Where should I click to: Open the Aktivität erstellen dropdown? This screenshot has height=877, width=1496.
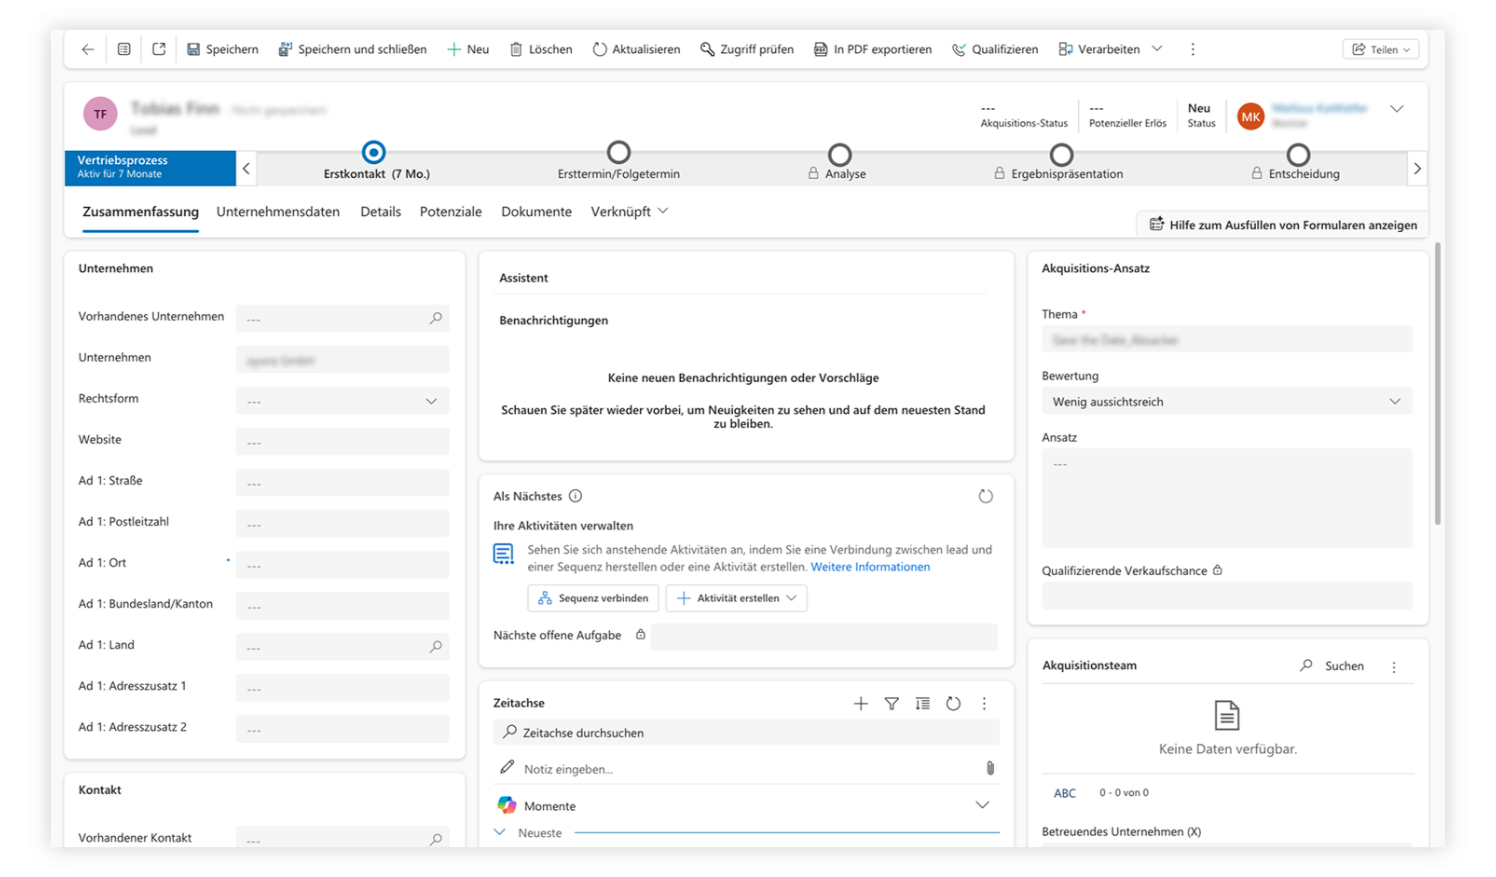737,598
